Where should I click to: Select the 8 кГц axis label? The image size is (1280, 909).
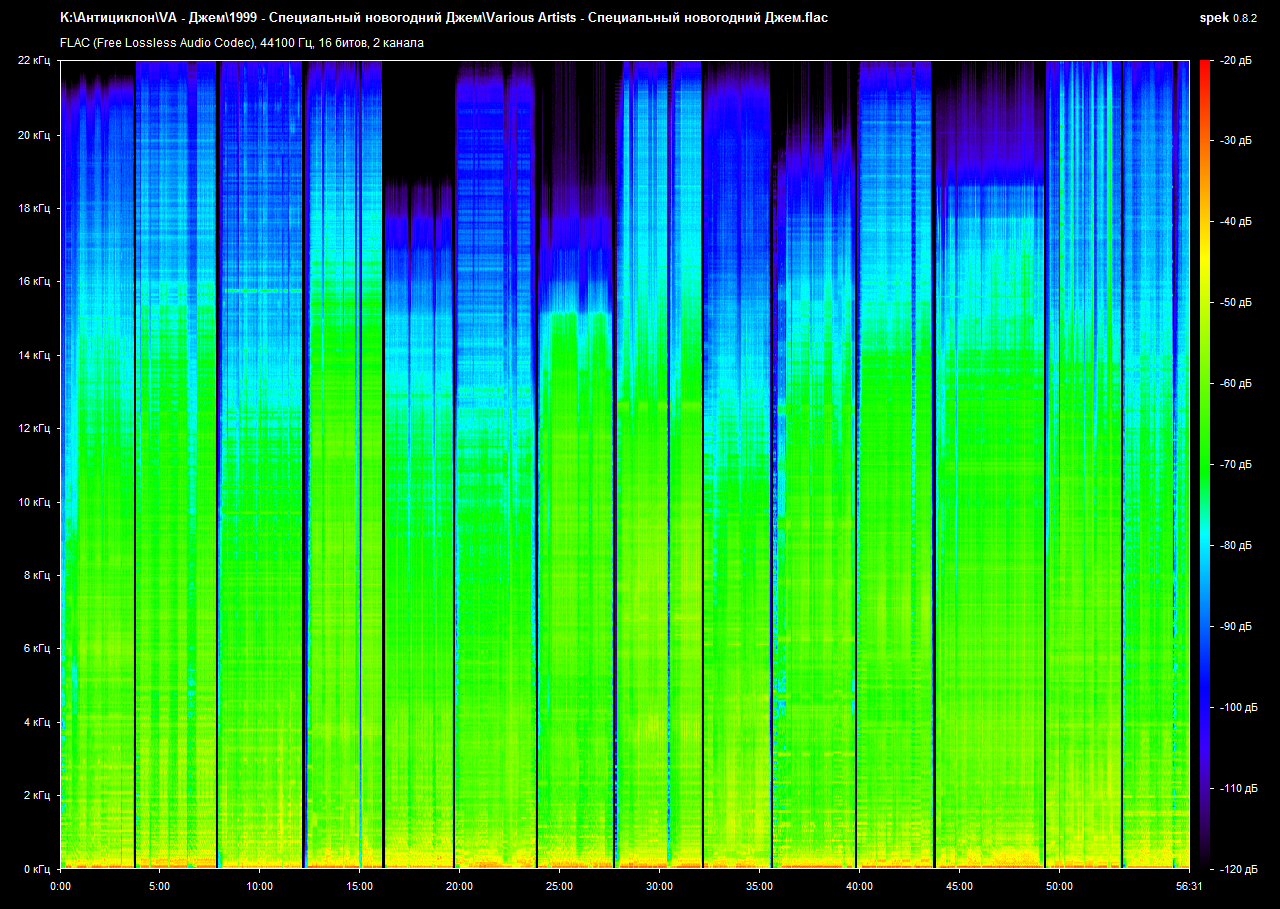point(37,575)
